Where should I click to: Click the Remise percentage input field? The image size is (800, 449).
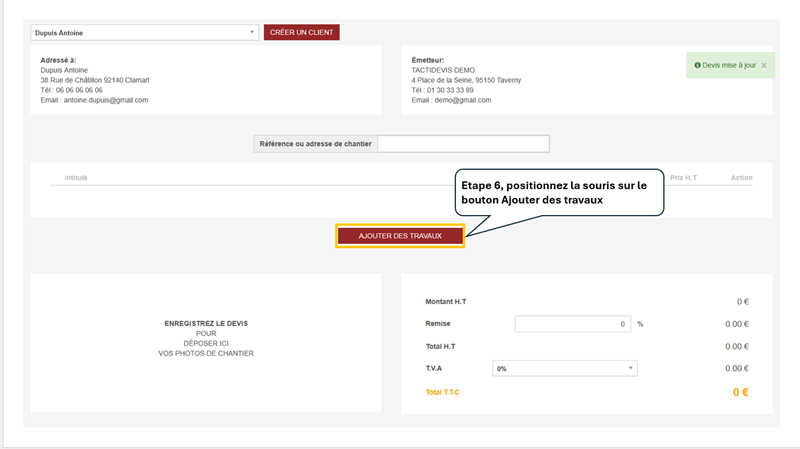coord(572,324)
